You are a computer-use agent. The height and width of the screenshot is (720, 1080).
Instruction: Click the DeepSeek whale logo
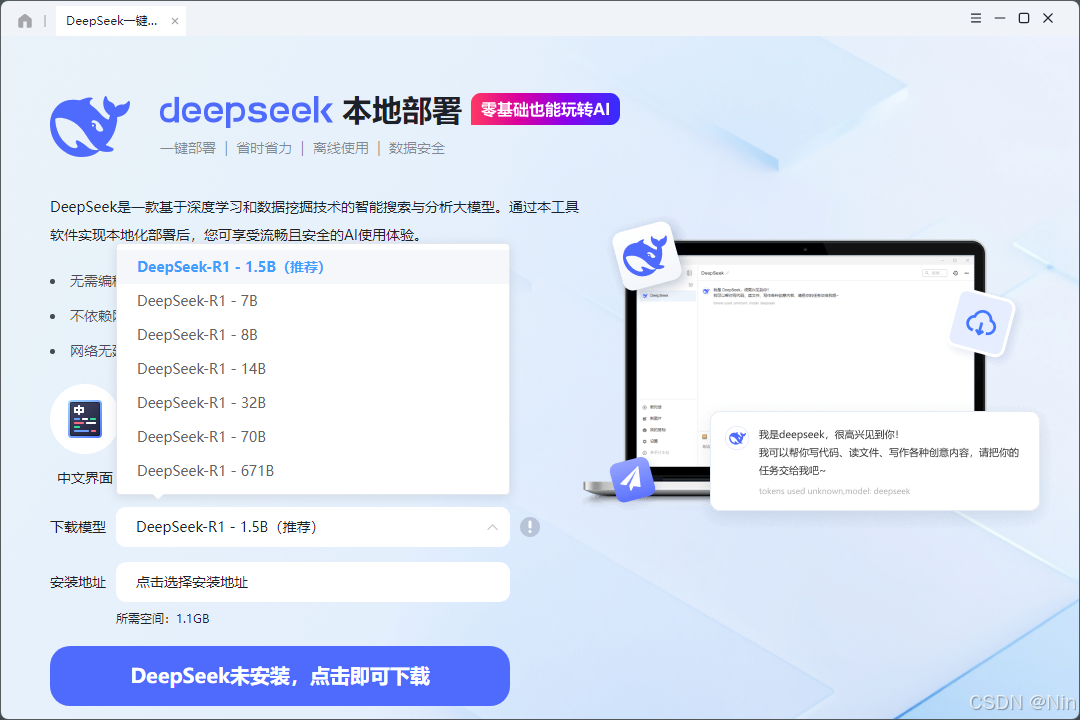(90, 126)
